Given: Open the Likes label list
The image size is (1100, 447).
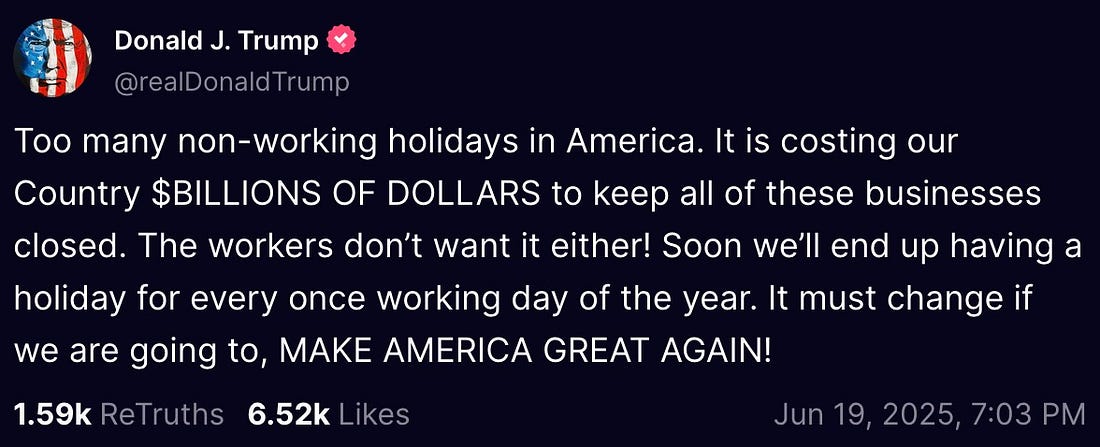Looking at the screenshot, I should (x=374, y=413).
